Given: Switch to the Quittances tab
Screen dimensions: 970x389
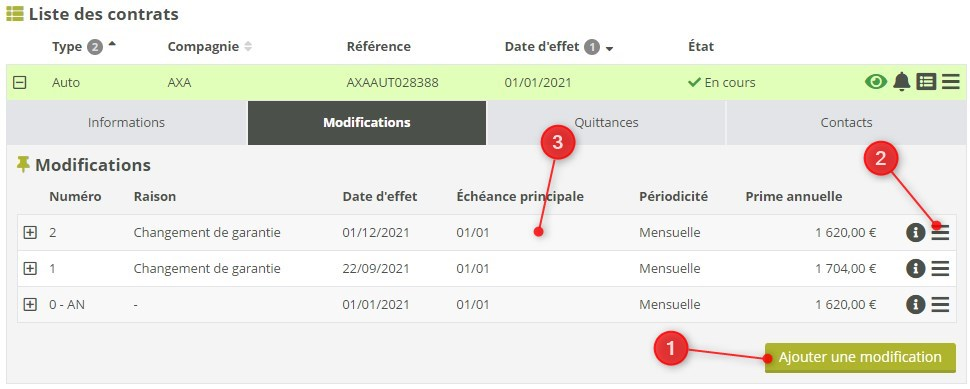Looking at the screenshot, I should [606, 122].
